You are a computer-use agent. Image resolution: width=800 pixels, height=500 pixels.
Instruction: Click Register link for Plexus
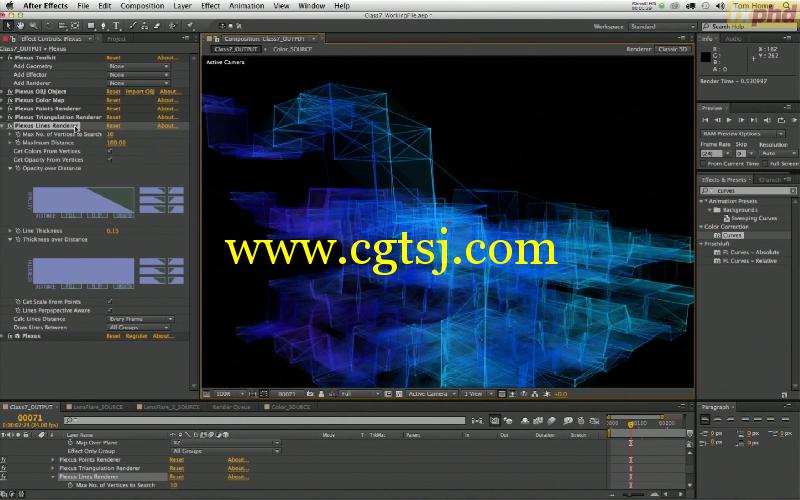pyautogui.click(x=136, y=336)
